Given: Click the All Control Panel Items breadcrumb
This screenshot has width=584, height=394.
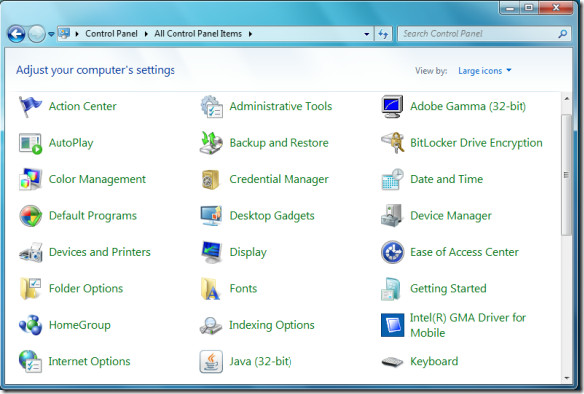Looking at the screenshot, I should pyautogui.click(x=198, y=34).
